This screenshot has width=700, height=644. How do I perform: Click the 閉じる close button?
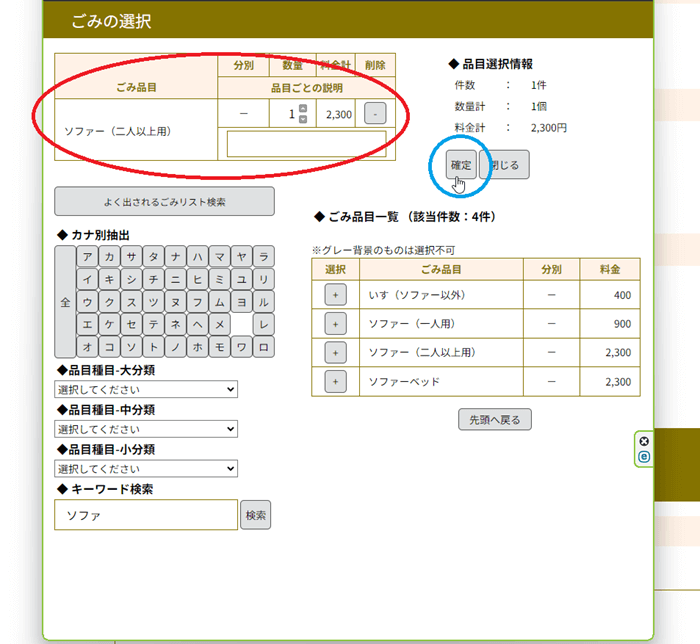504,165
